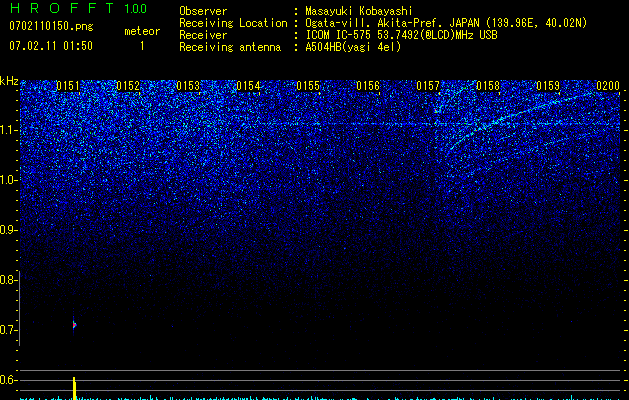This screenshot has width=629, height=400.
Task: Click the 0159 time marker
Action: [x=548, y=86]
